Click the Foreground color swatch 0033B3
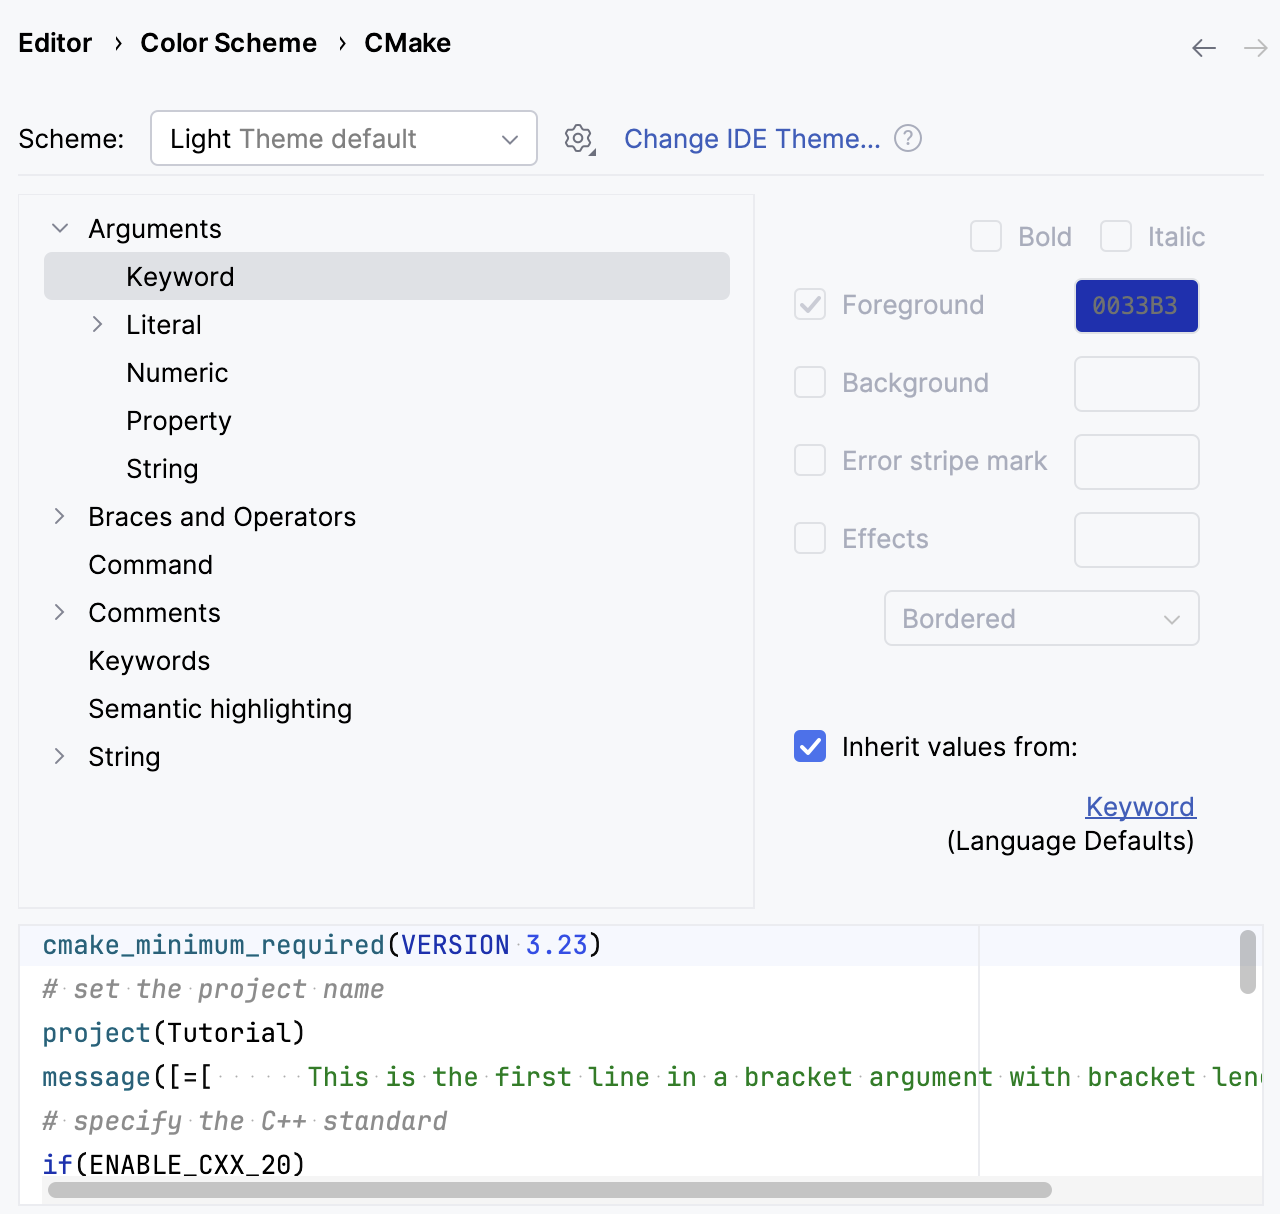This screenshot has height=1214, width=1280. pos(1136,306)
